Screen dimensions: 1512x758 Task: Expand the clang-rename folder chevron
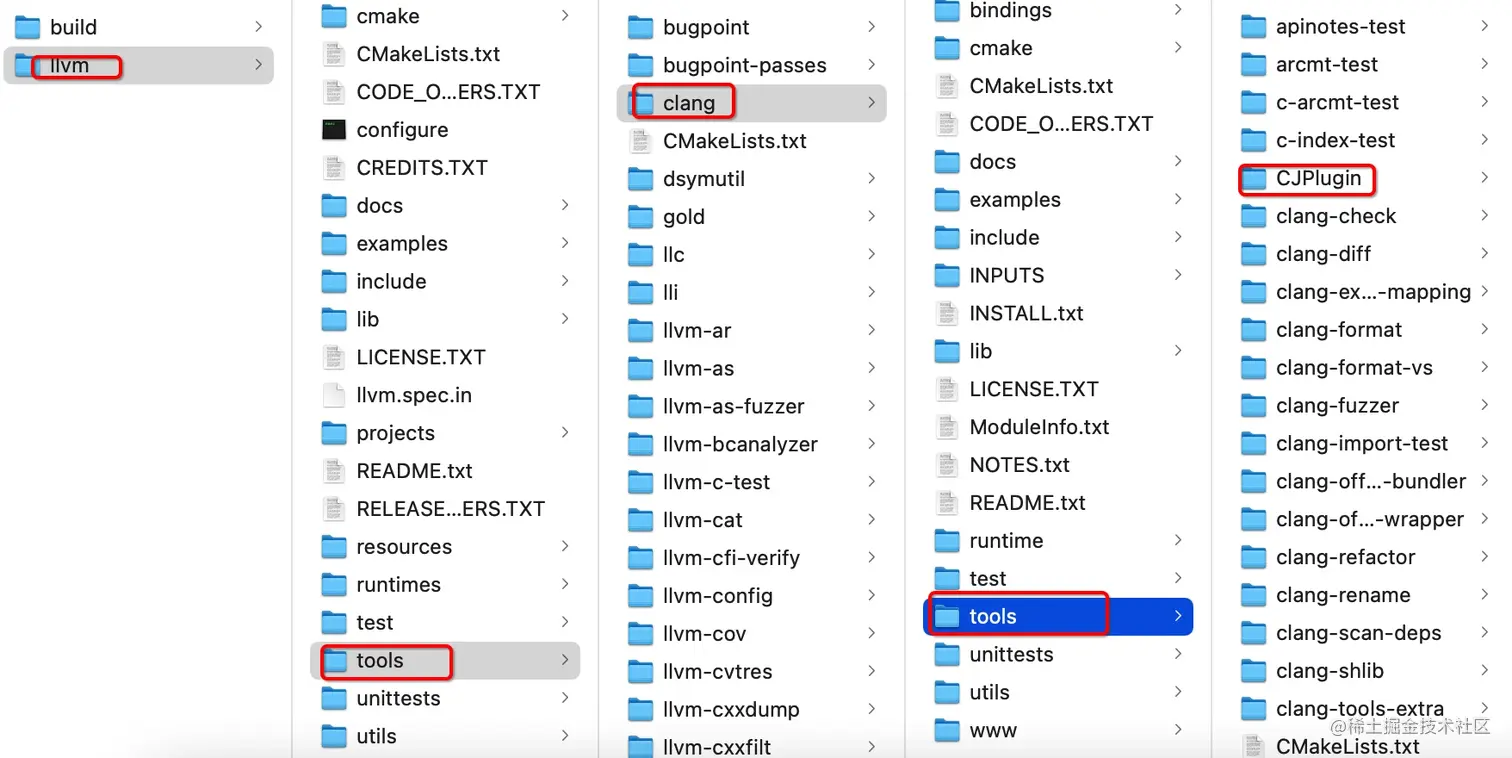(x=1485, y=595)
